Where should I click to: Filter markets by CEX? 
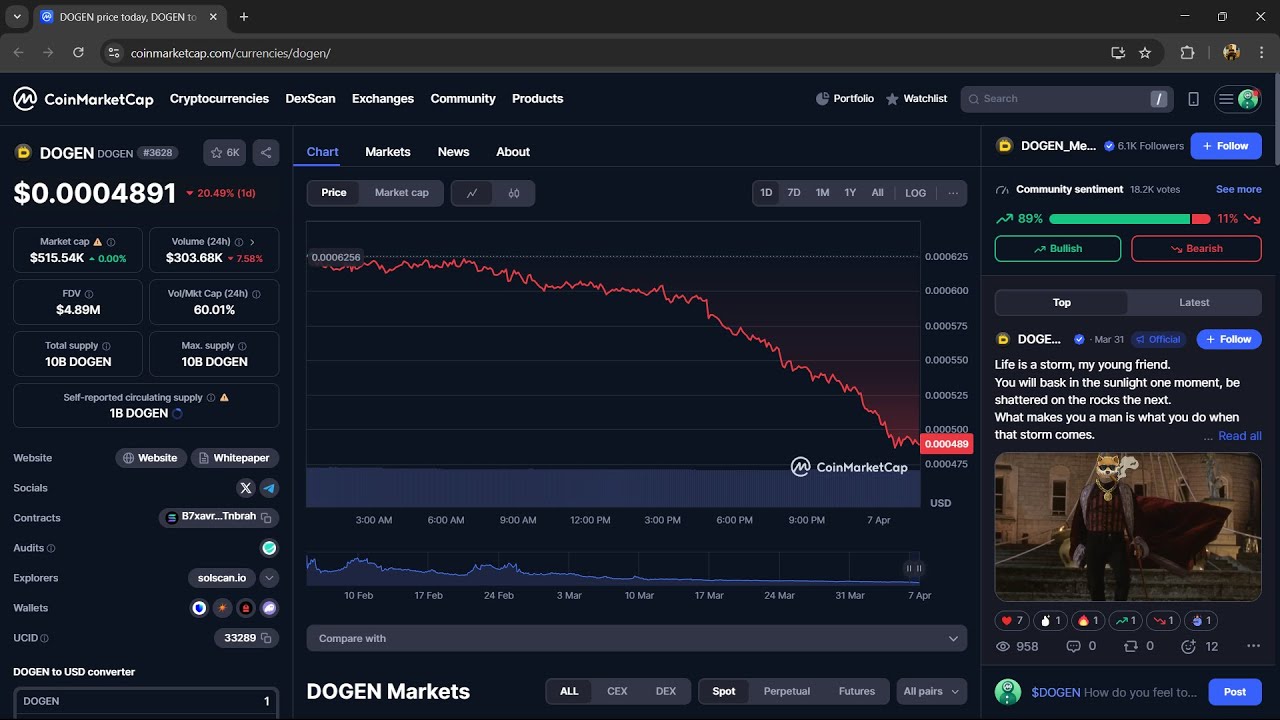coord(617,691)
